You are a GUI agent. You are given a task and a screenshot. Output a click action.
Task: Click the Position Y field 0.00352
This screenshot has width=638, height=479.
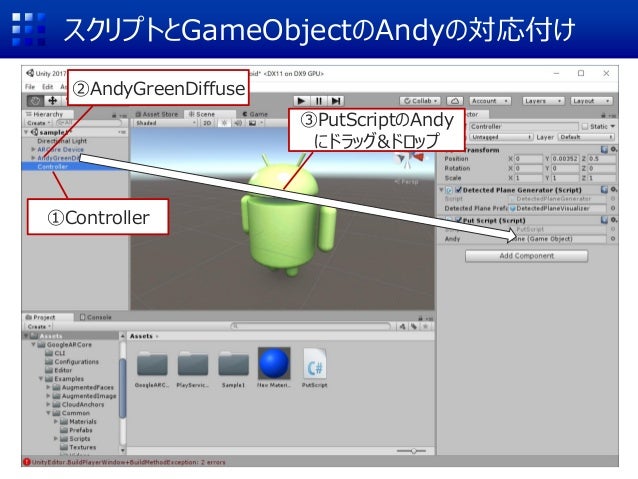pos(565,159)
